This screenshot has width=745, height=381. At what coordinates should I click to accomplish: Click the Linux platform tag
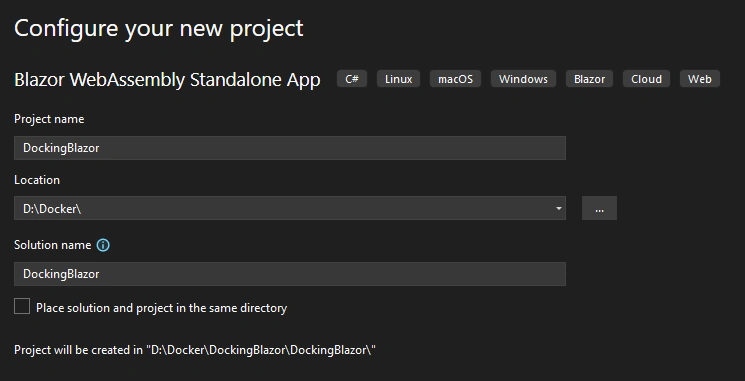(398, 79)
